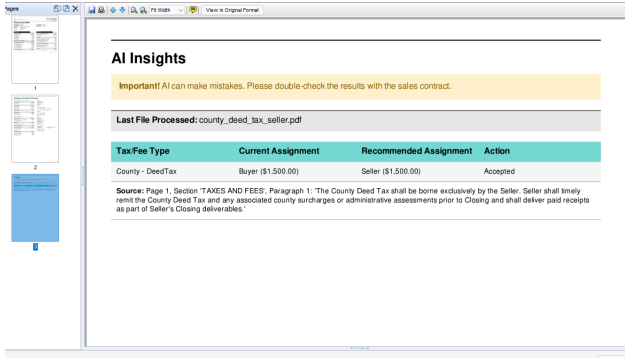Click the Important AI mistakes warning banner
Viewport: 632px width, 361px height.
point(356,87)
